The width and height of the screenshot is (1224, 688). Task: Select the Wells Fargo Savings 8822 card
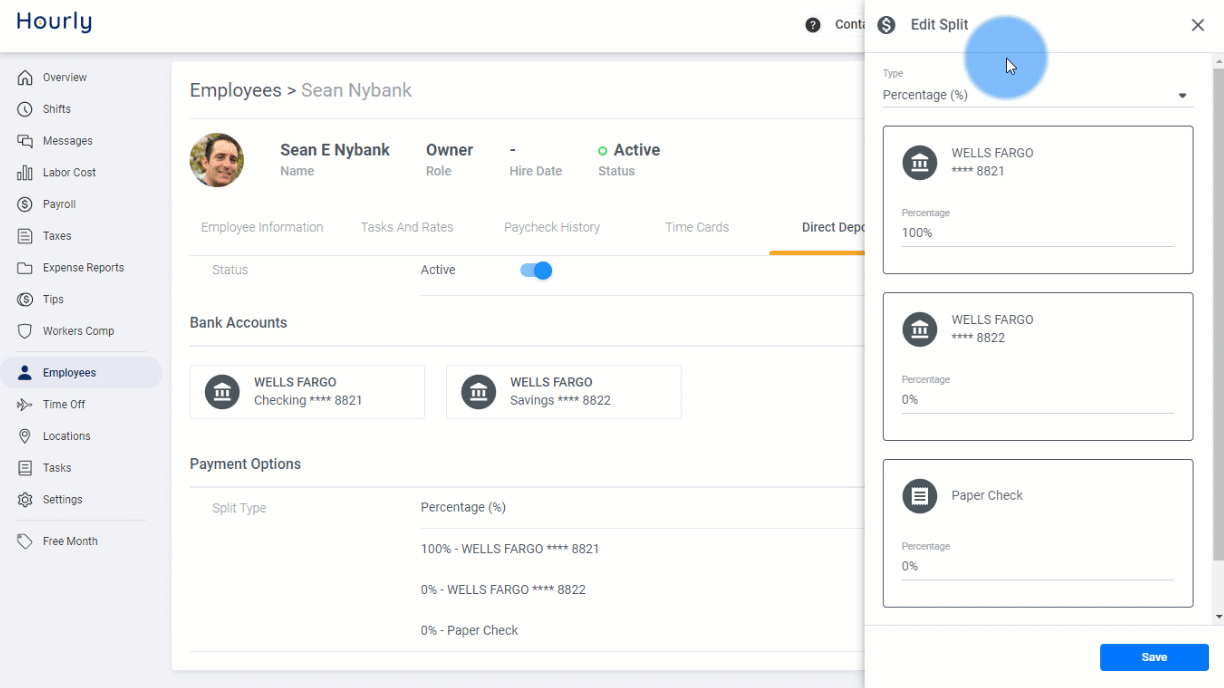pyautogui.click(x=564, y=391)
